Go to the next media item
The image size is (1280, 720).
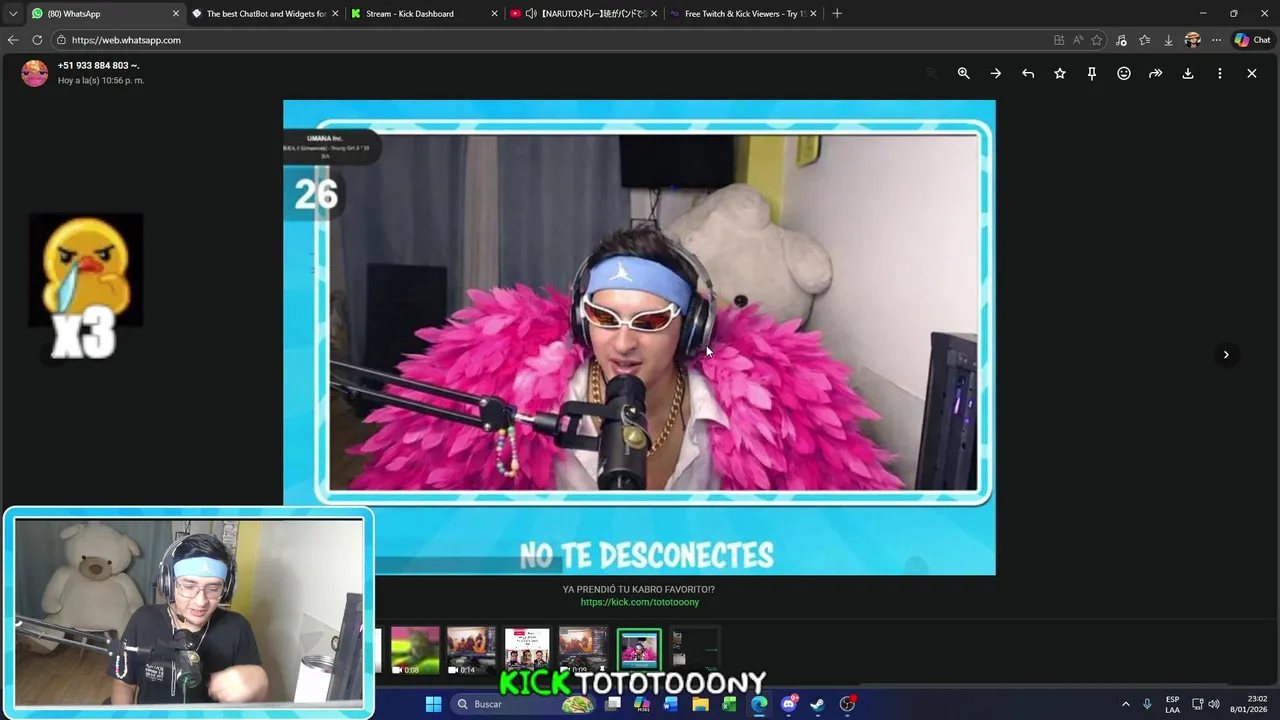click(1226, 354)
